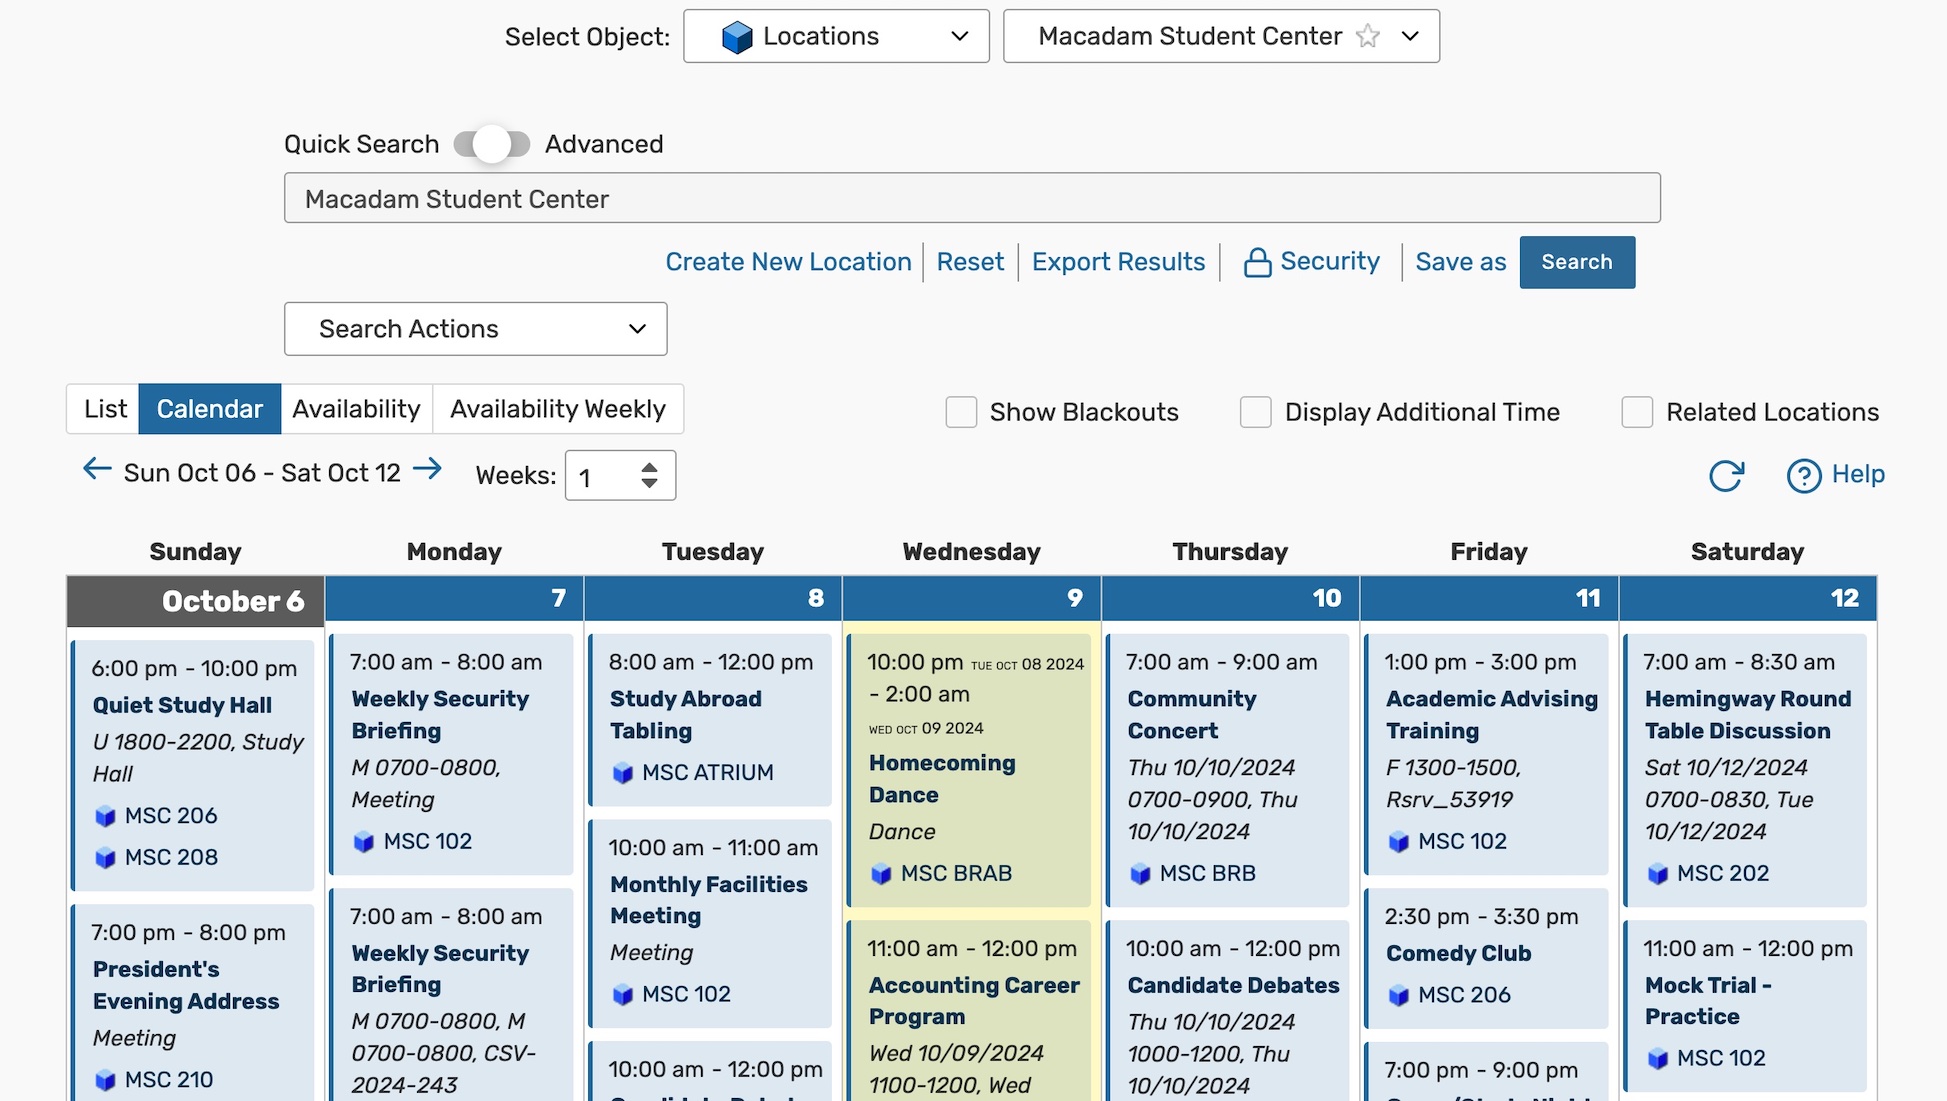
Task: Expand the Search Actions dropdown
Action: [x=475, y=328]
